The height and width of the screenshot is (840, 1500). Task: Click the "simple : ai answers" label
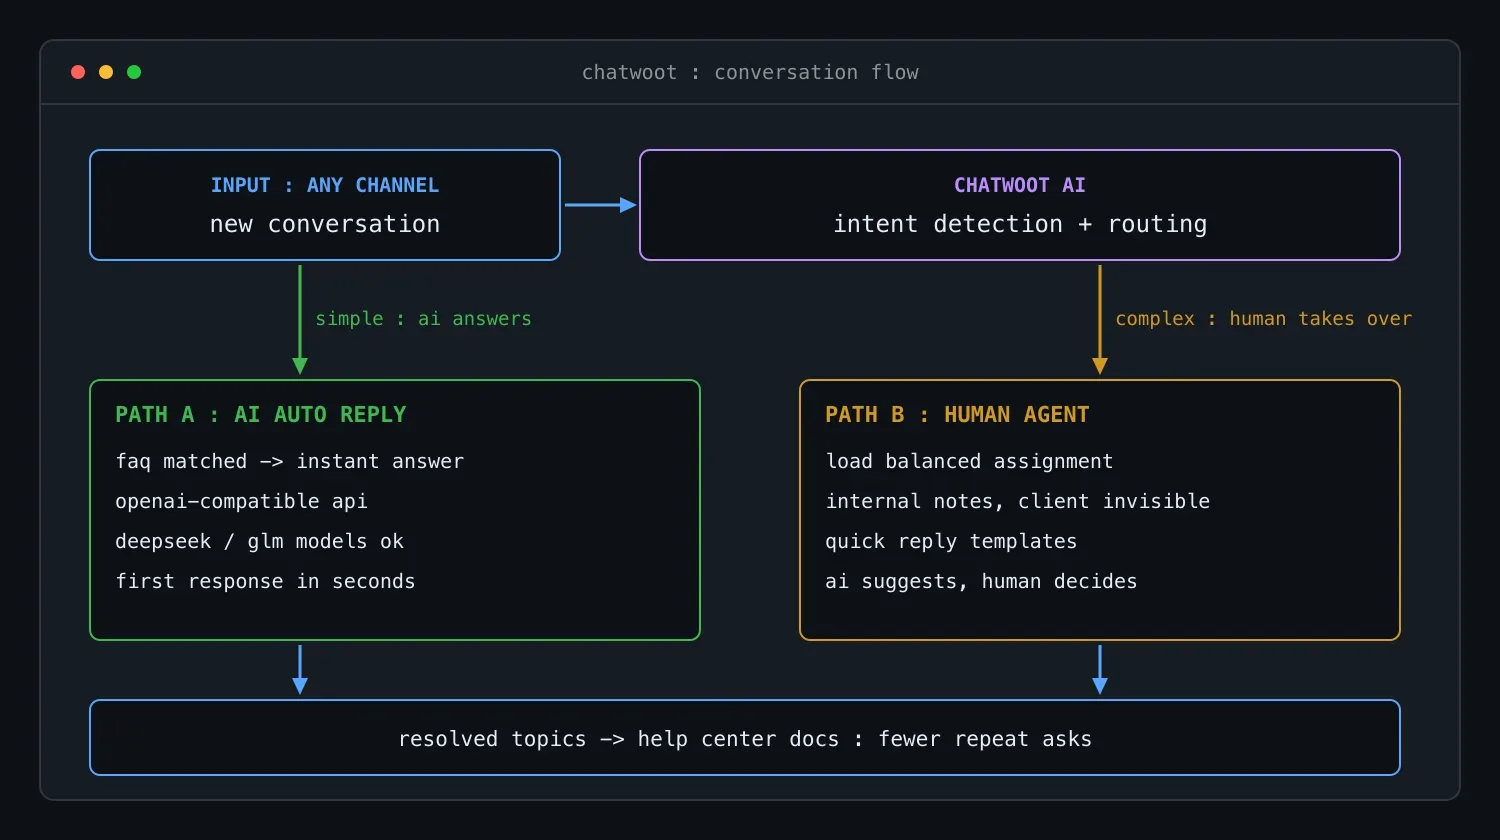[424, 319]
